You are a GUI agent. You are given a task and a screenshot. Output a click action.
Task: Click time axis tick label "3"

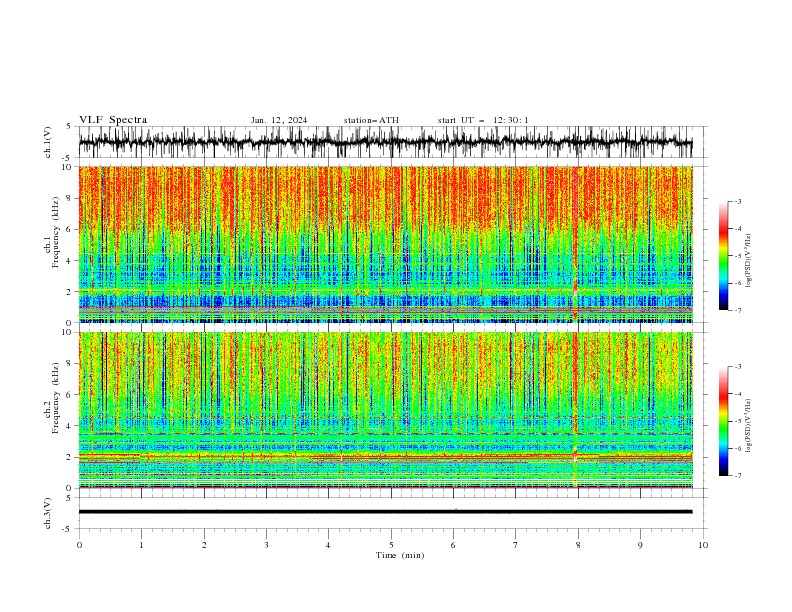tap(266, 545)
